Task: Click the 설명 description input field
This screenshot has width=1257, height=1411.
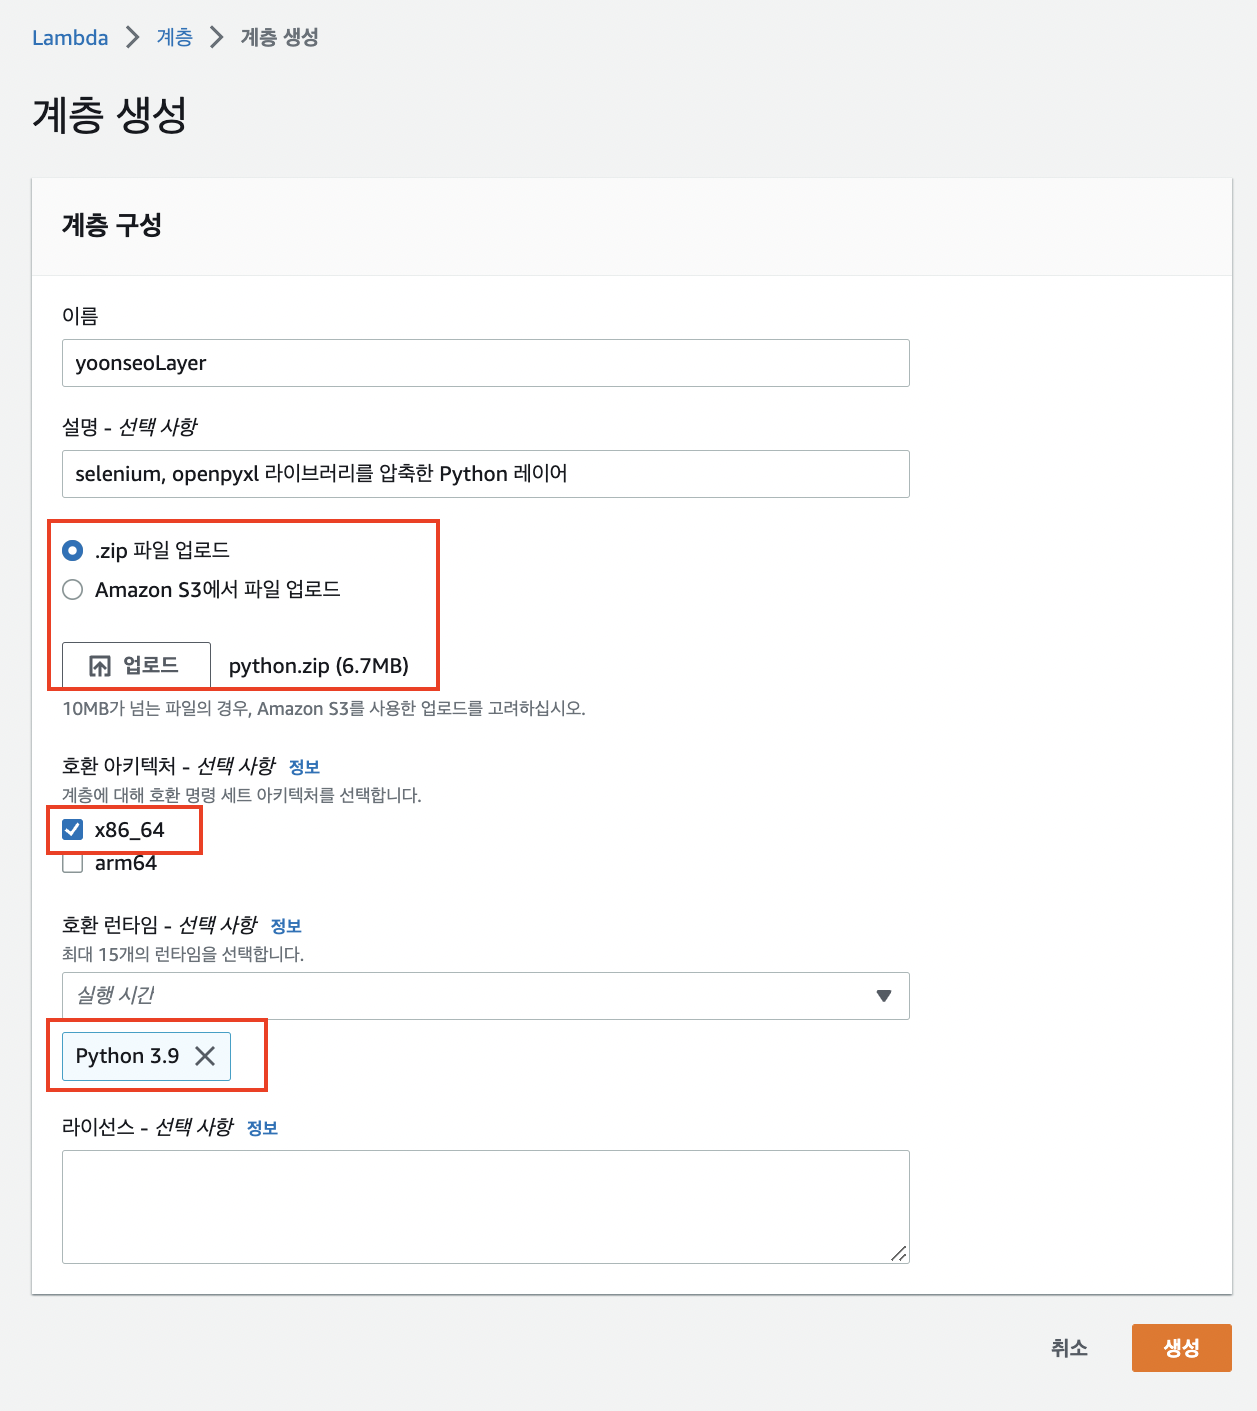Action: click(485, 474)
